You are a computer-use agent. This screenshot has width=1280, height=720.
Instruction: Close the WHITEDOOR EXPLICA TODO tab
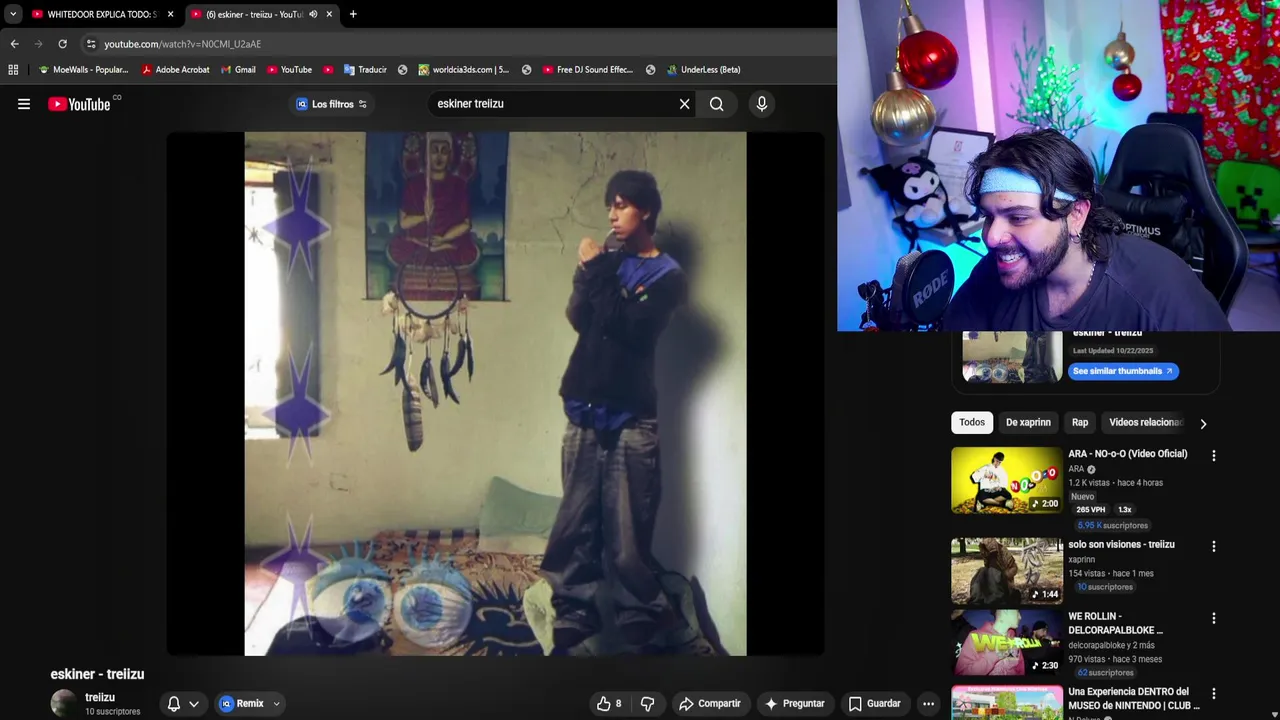(170, 14)
